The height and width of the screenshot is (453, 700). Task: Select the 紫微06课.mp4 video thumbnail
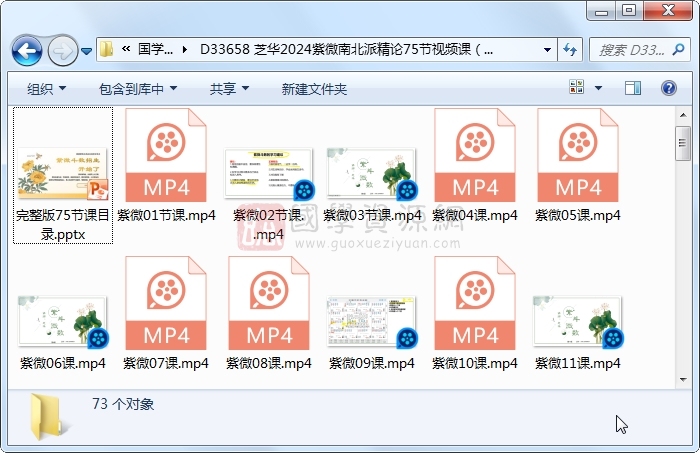63,321
